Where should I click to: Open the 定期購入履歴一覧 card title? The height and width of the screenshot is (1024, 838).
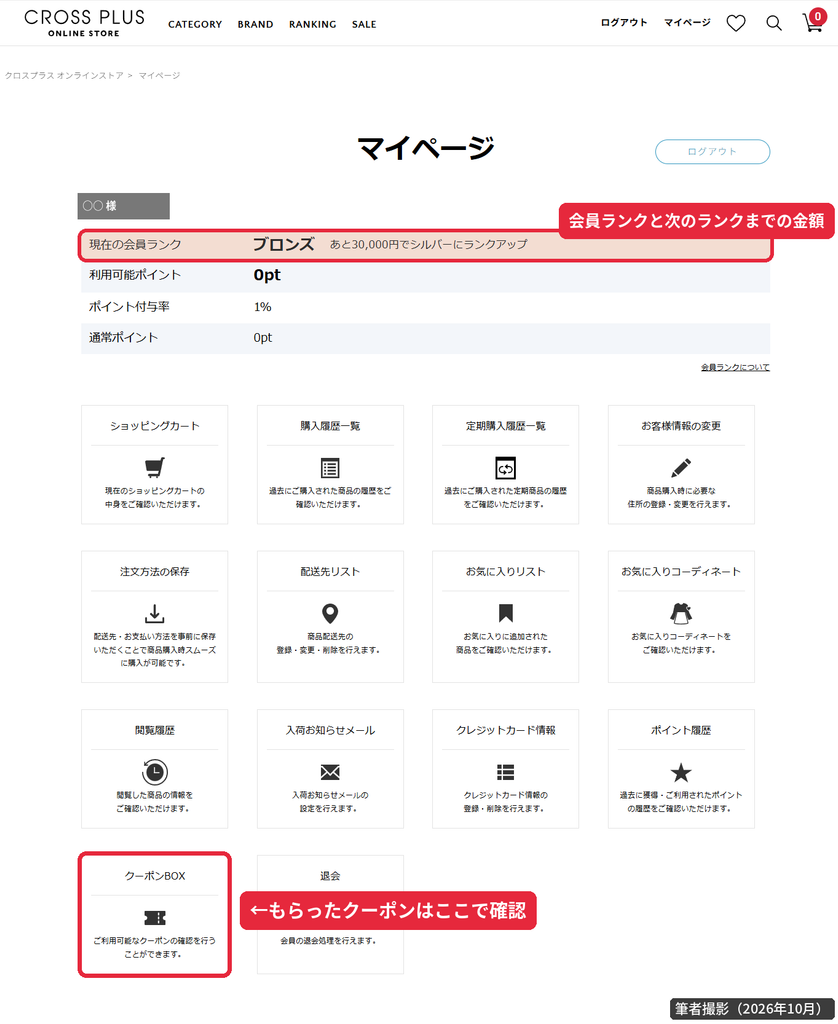click(x=506, y=426)
